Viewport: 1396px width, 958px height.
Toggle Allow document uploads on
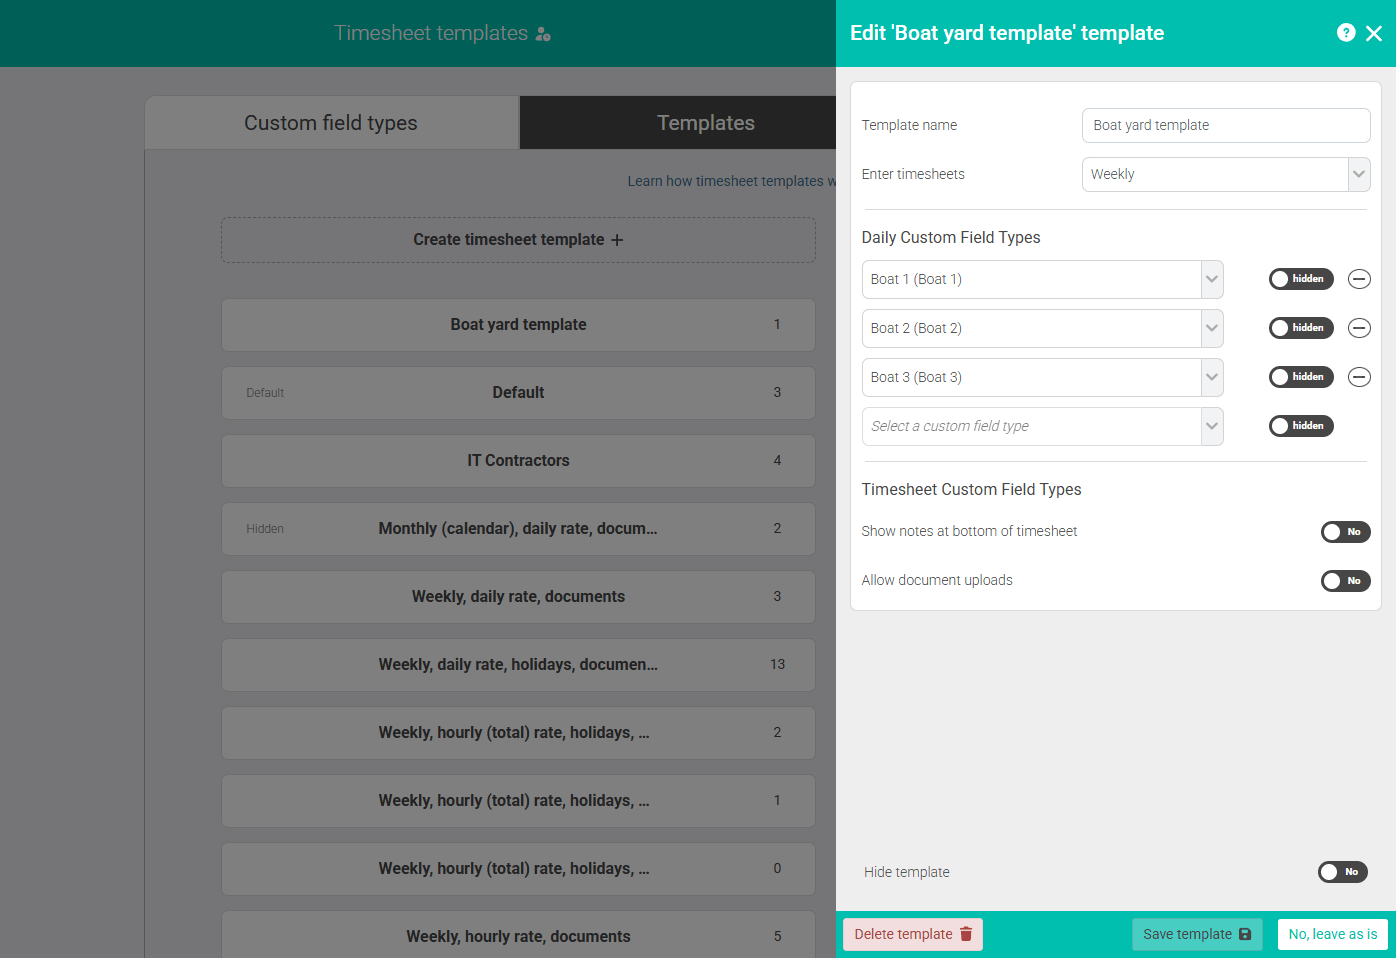[1345, 581]
